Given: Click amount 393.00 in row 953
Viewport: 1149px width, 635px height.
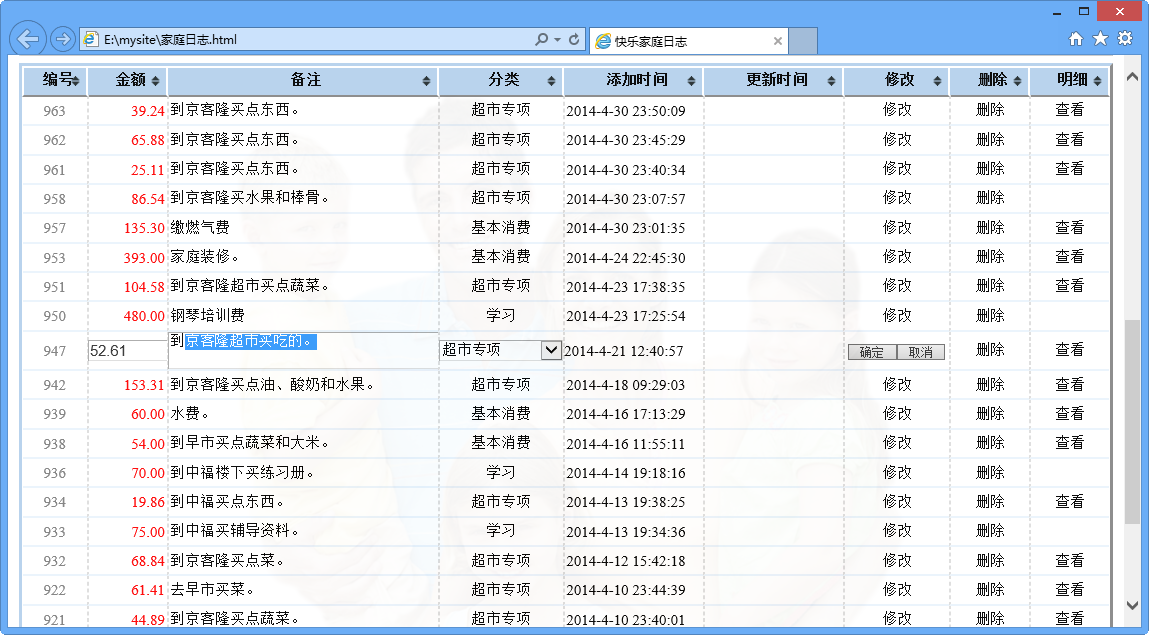Looking at the screenshot, I should click(x=144, y=258).
